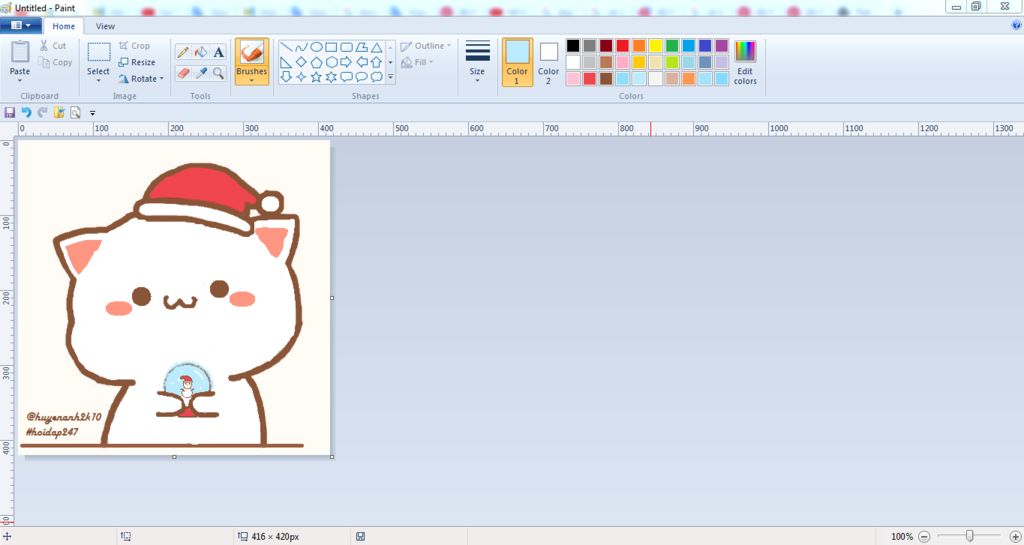Viewport: 1024px width, 545px height.
Task: Save using the quick access floppy icon
Action: point(9,113)
